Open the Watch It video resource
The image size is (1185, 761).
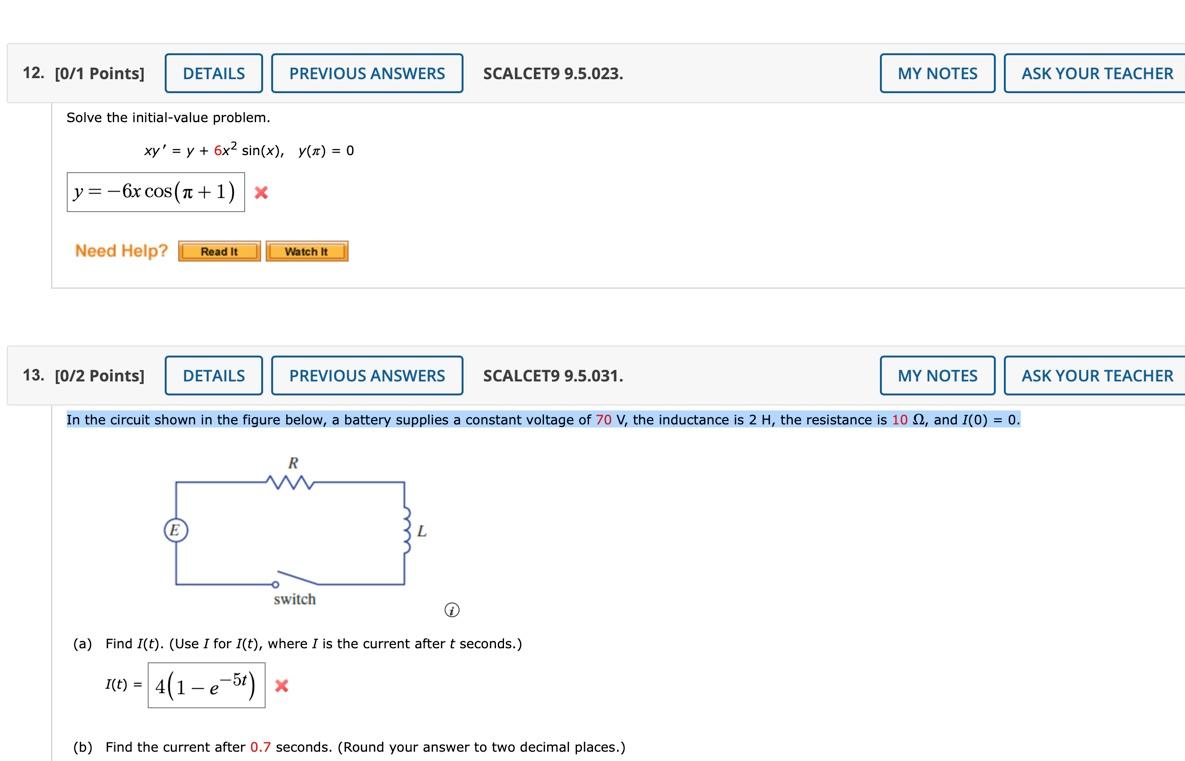(307, 251)
